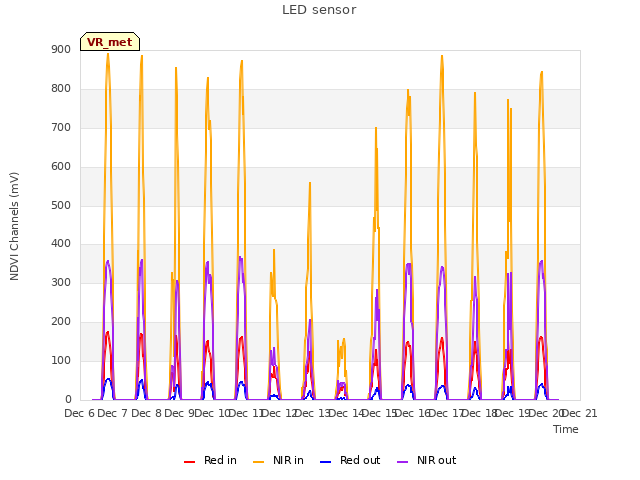Toggle the NIR out legend entry
Viewport: 640px width, 480px height.
tap(427, 460)
